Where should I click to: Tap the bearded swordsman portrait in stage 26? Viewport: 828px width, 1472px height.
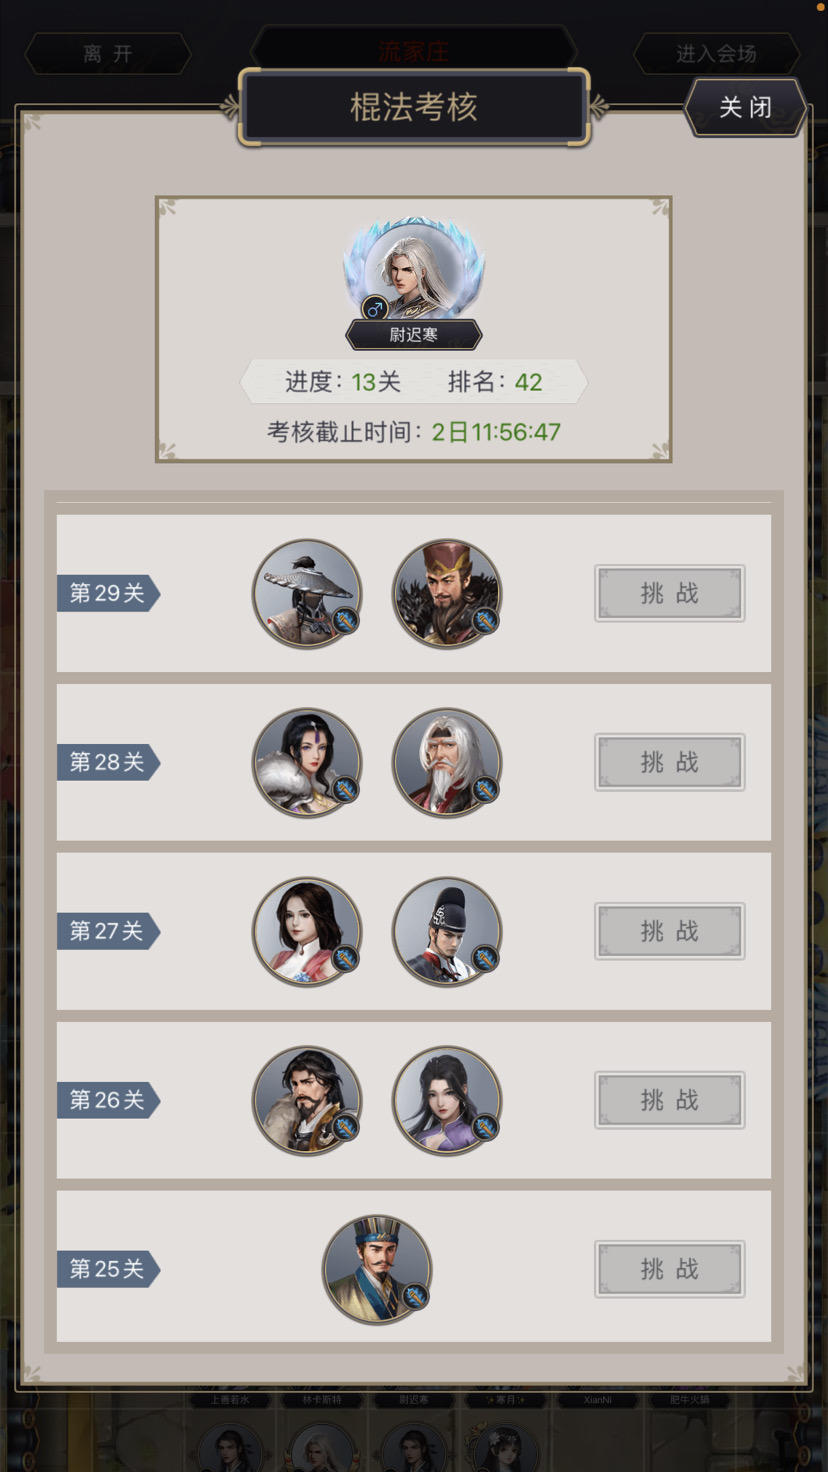click(307, 1101)
